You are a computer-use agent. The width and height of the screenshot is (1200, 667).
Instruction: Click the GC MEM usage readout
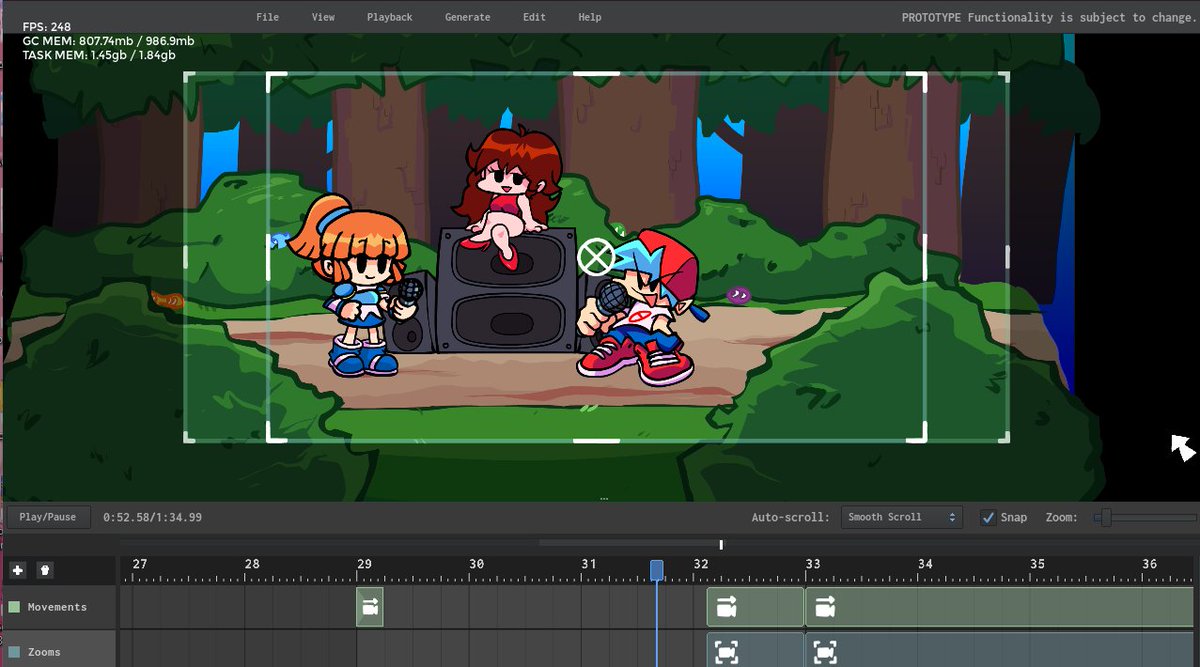point(108,41)
